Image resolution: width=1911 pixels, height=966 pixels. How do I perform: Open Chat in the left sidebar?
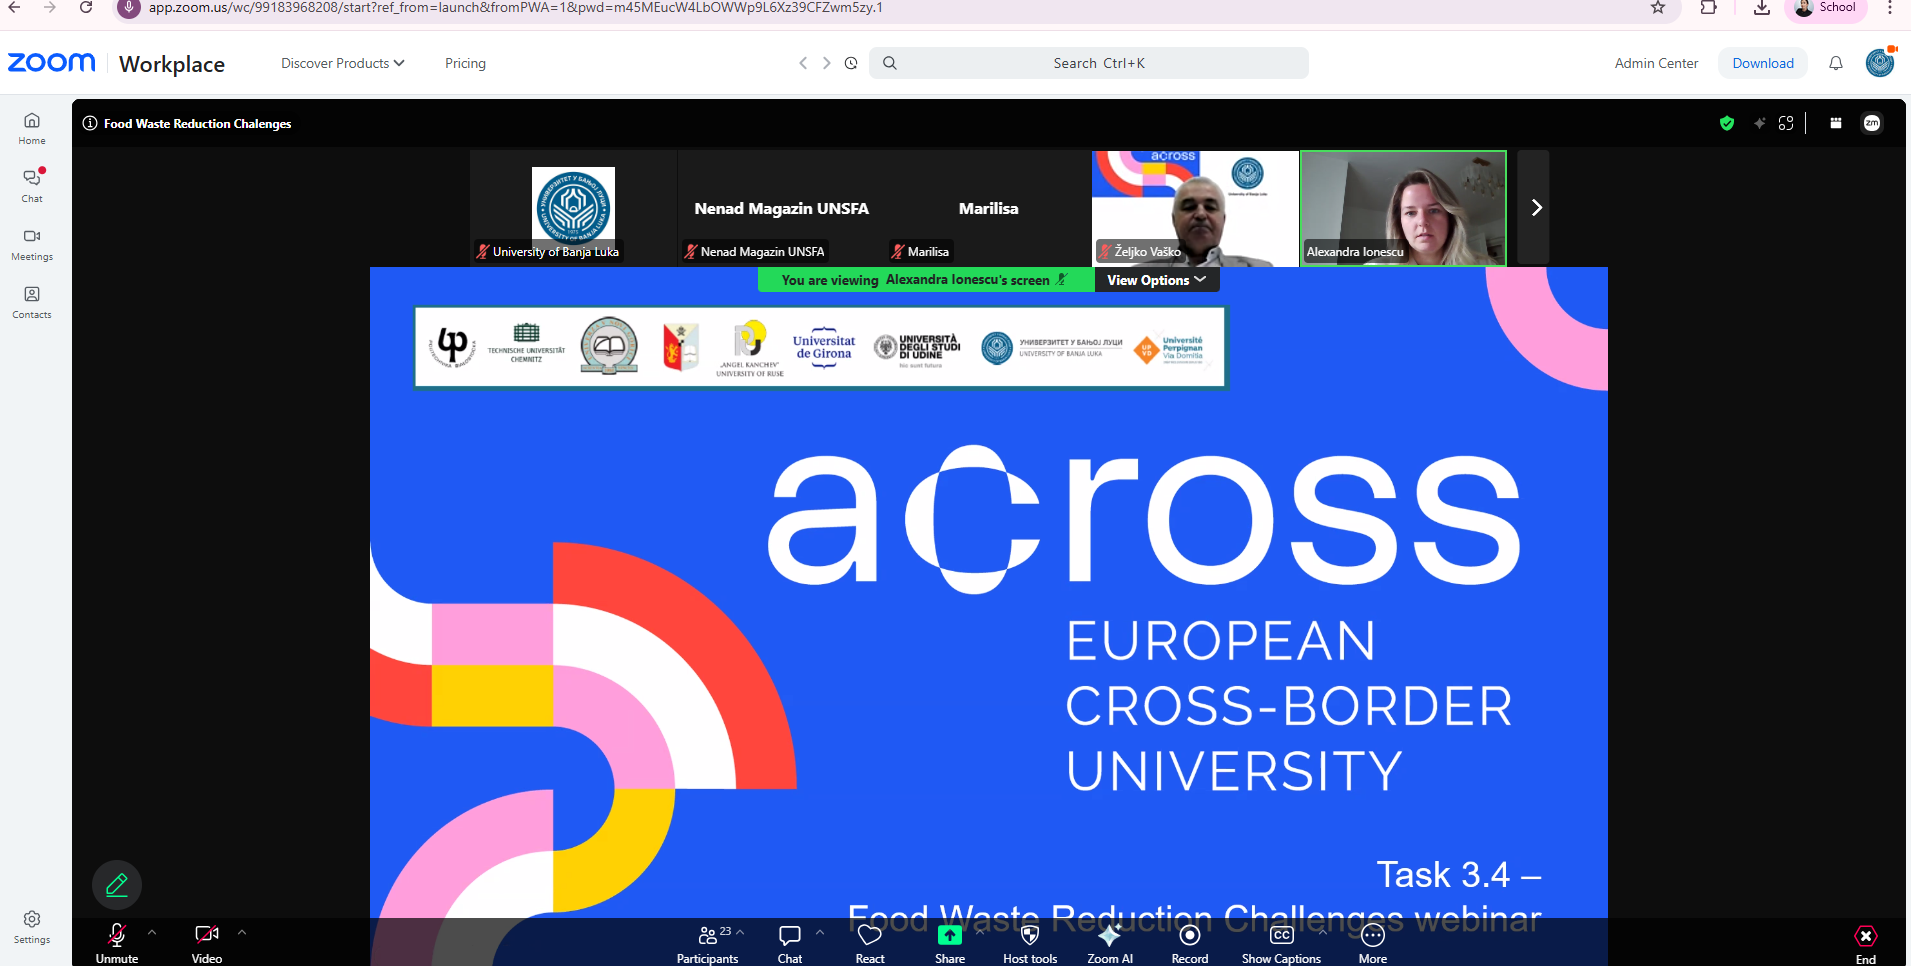click(x=32, y=186)
